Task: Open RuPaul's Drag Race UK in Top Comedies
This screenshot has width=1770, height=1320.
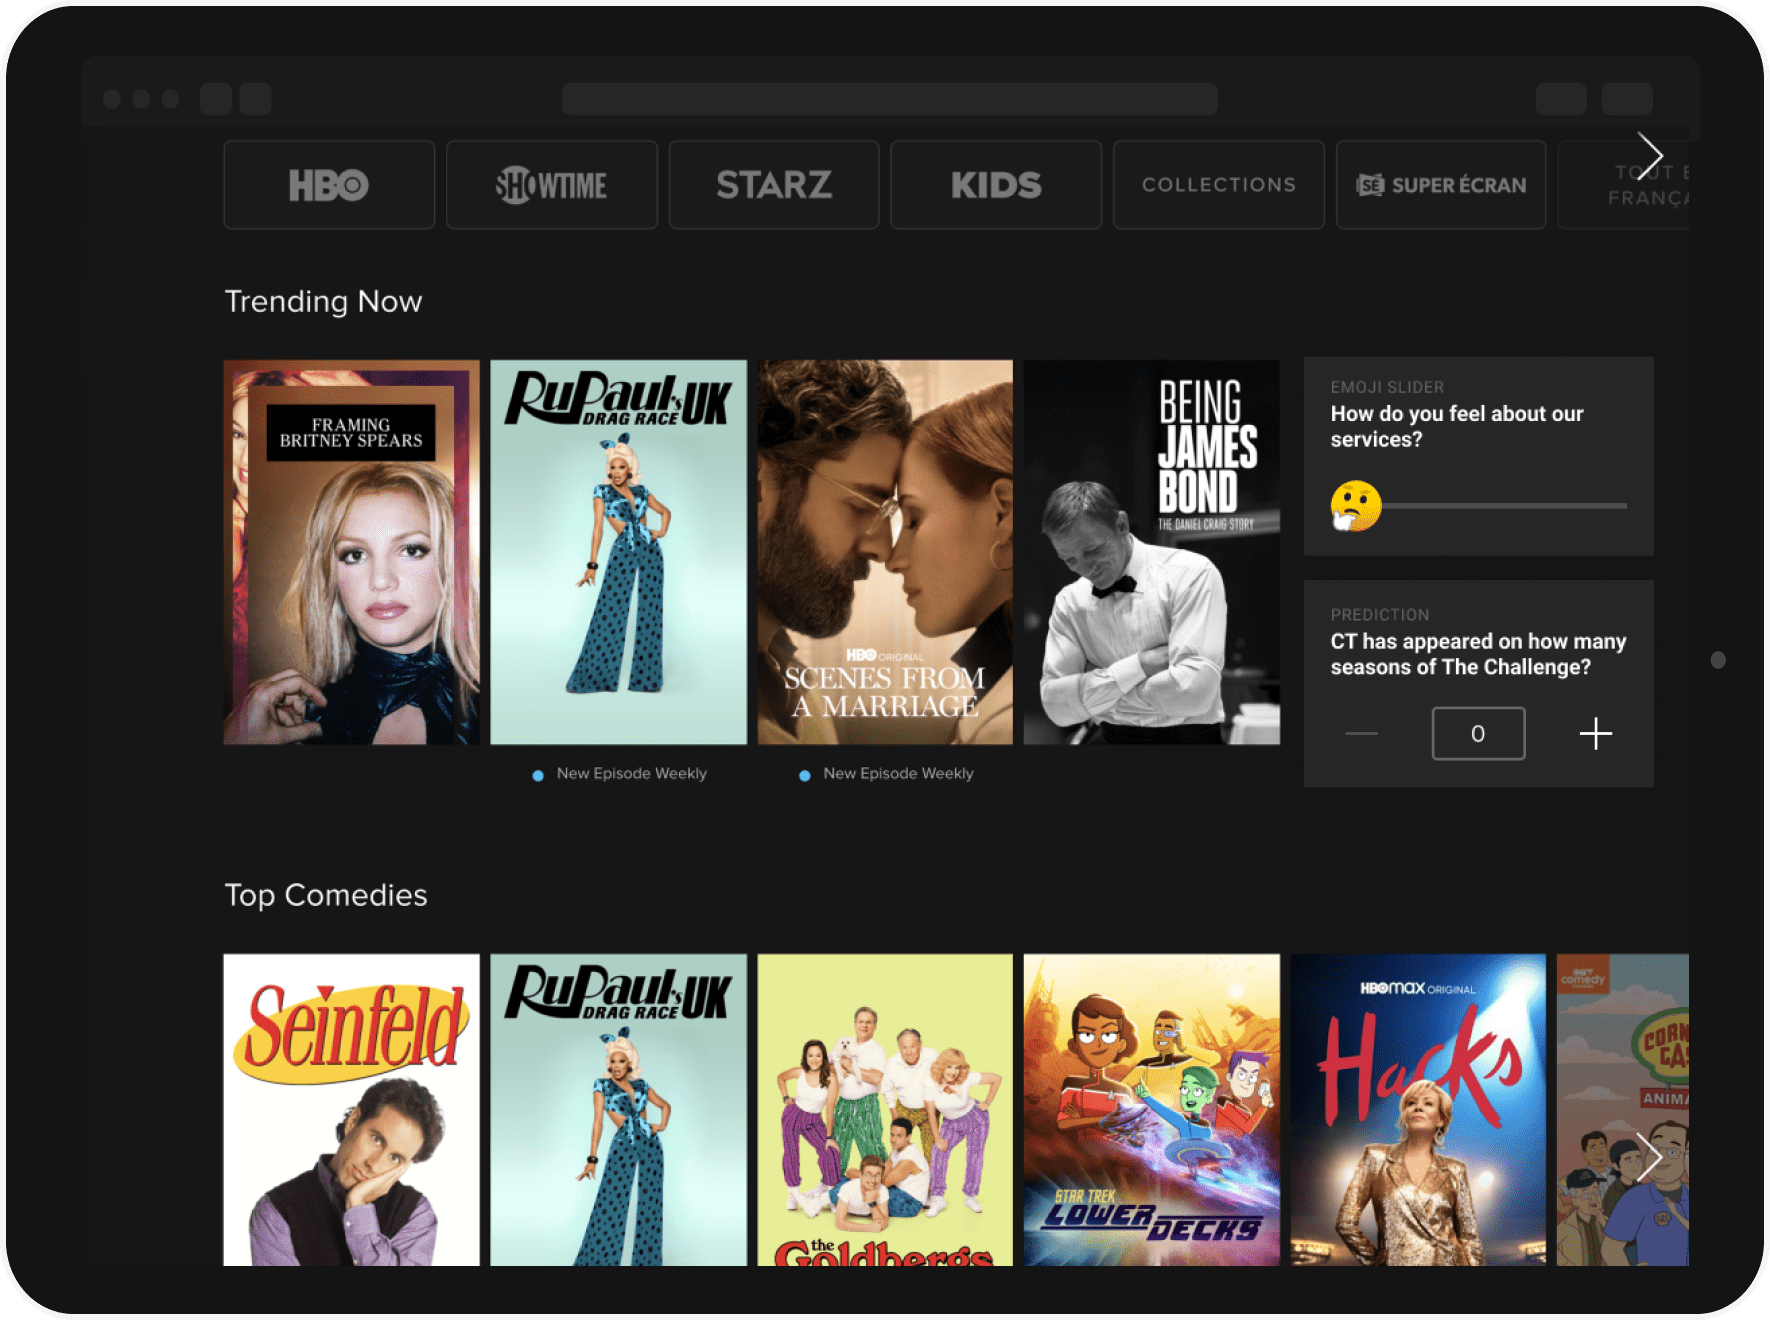Action: coord(618,1110)
